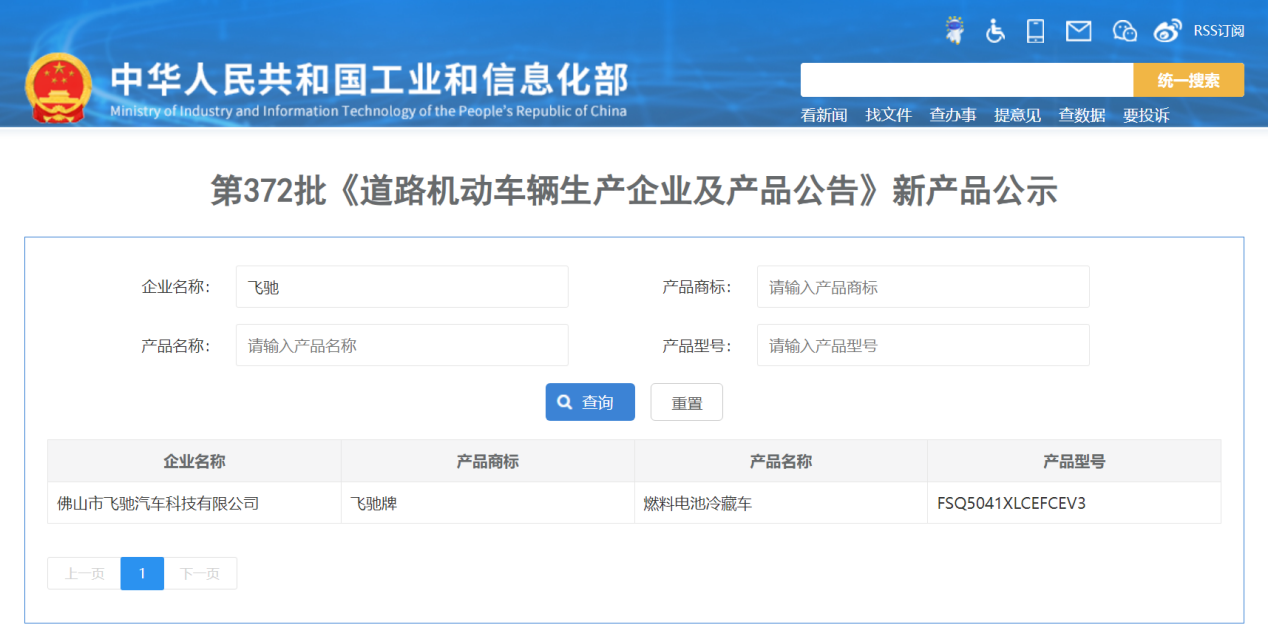Open the RSS订阅 link
Screen dimensions: 1268x642
(x=1220, y=30)
